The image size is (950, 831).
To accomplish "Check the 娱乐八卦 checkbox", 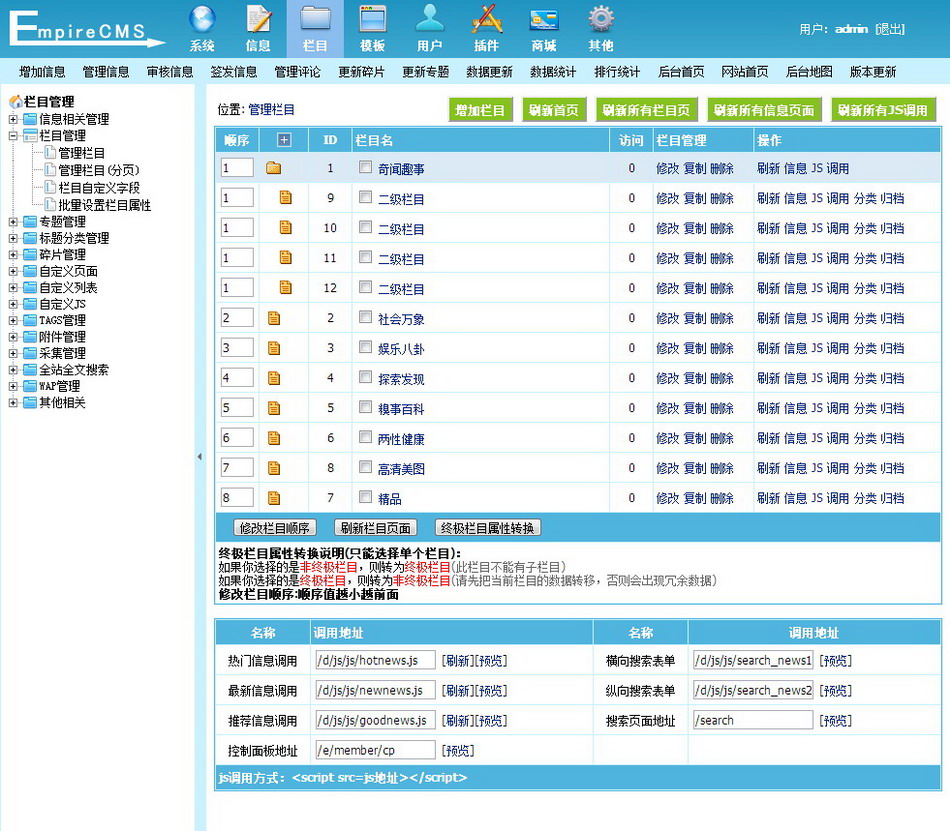I will point(365,346).
